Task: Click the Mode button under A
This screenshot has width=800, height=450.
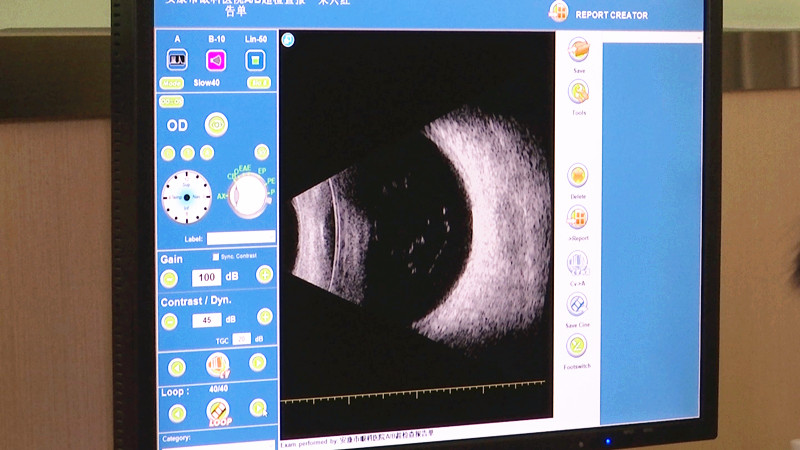Action: click(174, 83)
